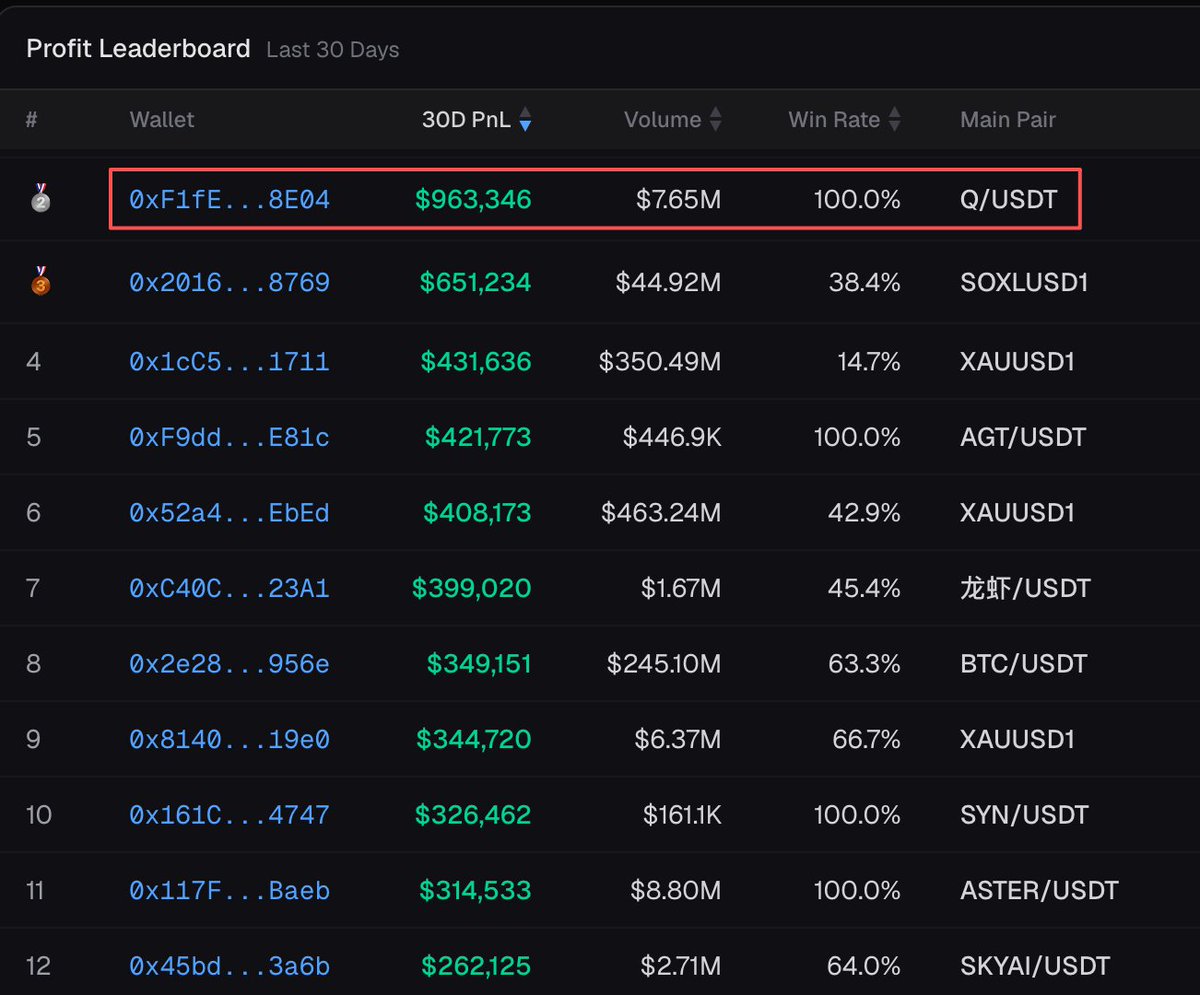The width and height of the screenshot is (1200, 995).
Task: Select the $399,020 PnL value
Action: [472, 588]
